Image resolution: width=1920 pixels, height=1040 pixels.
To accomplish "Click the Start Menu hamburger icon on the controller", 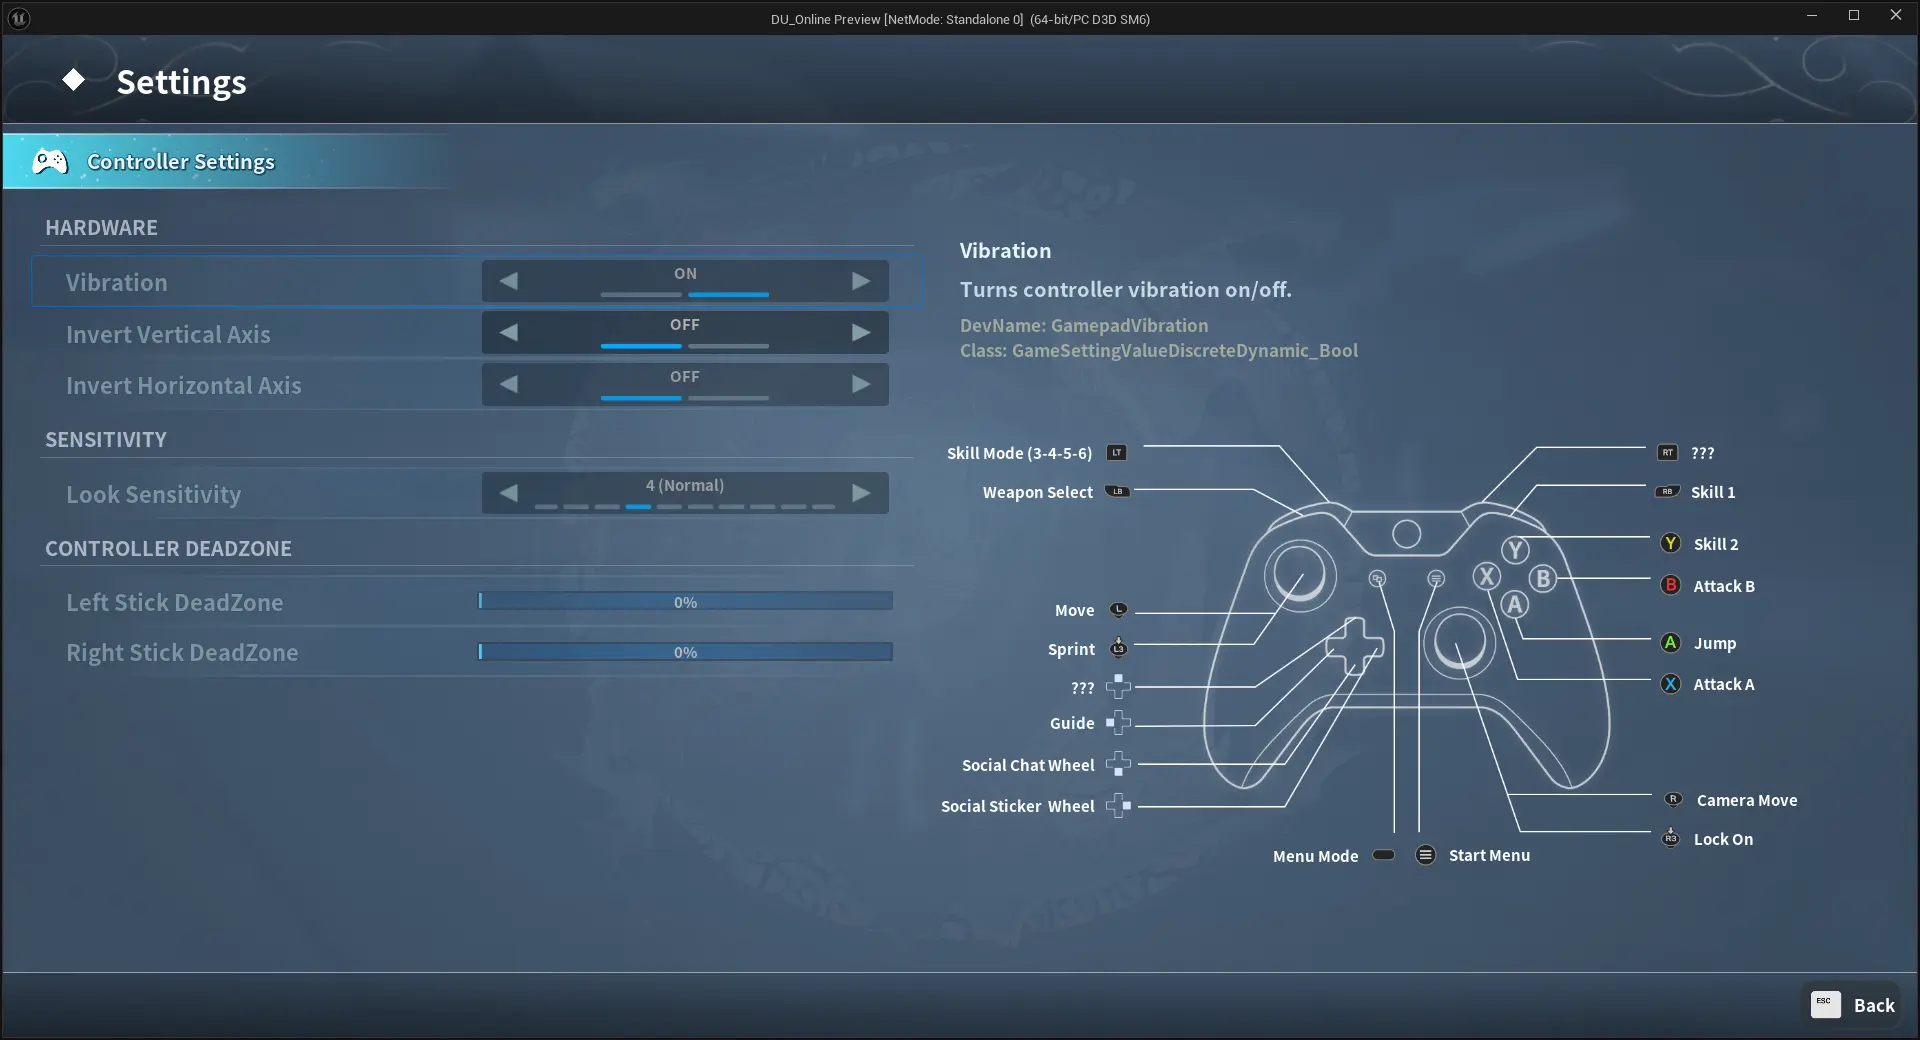I will pyautogui.click(x=1426, y=855).
